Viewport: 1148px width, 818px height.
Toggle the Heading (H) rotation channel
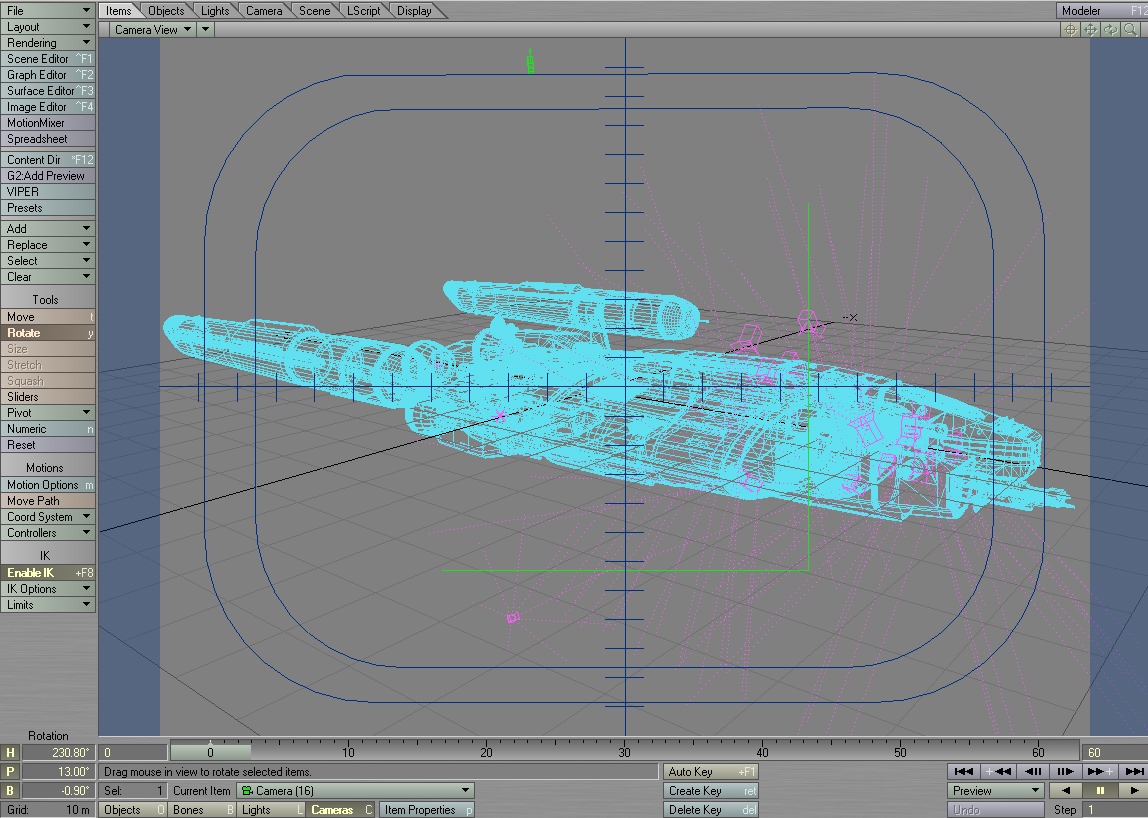10,753
